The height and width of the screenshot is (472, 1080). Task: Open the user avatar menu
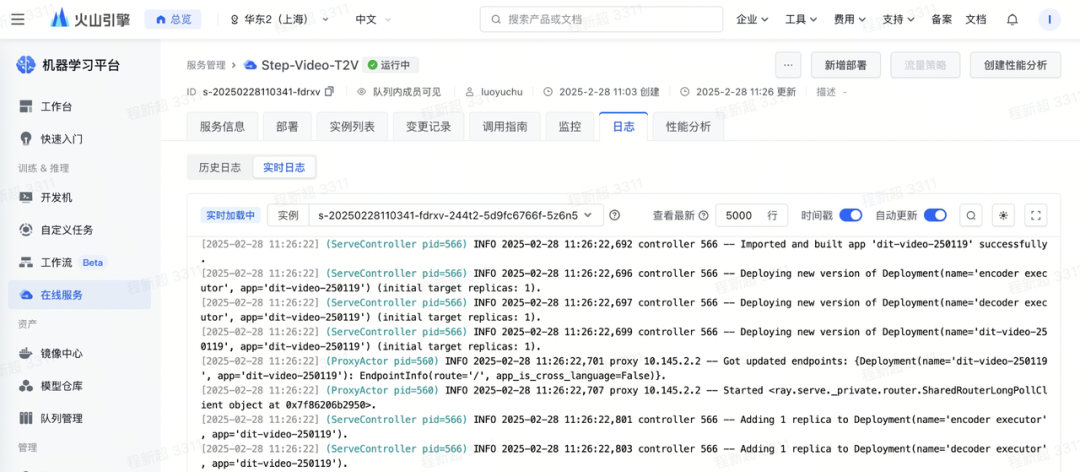(x=1049, y=19)
